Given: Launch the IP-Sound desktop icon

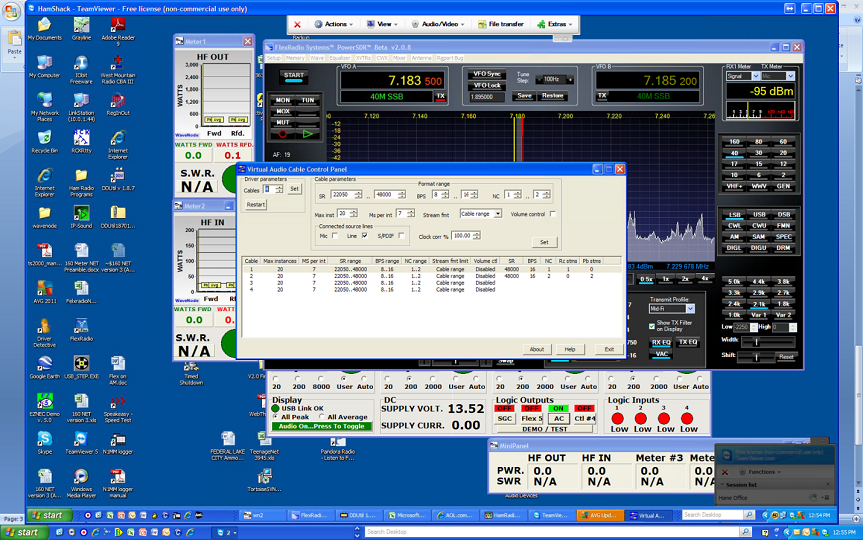Looking at the screenshot, I should (x=81, y=213).
